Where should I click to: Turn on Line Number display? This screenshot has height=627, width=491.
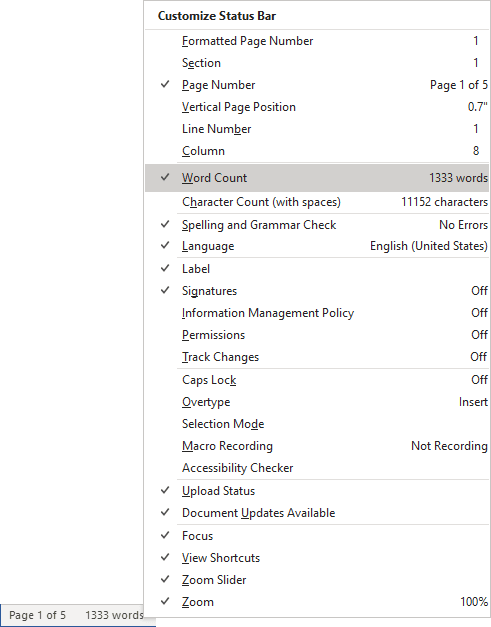[317, 129]
